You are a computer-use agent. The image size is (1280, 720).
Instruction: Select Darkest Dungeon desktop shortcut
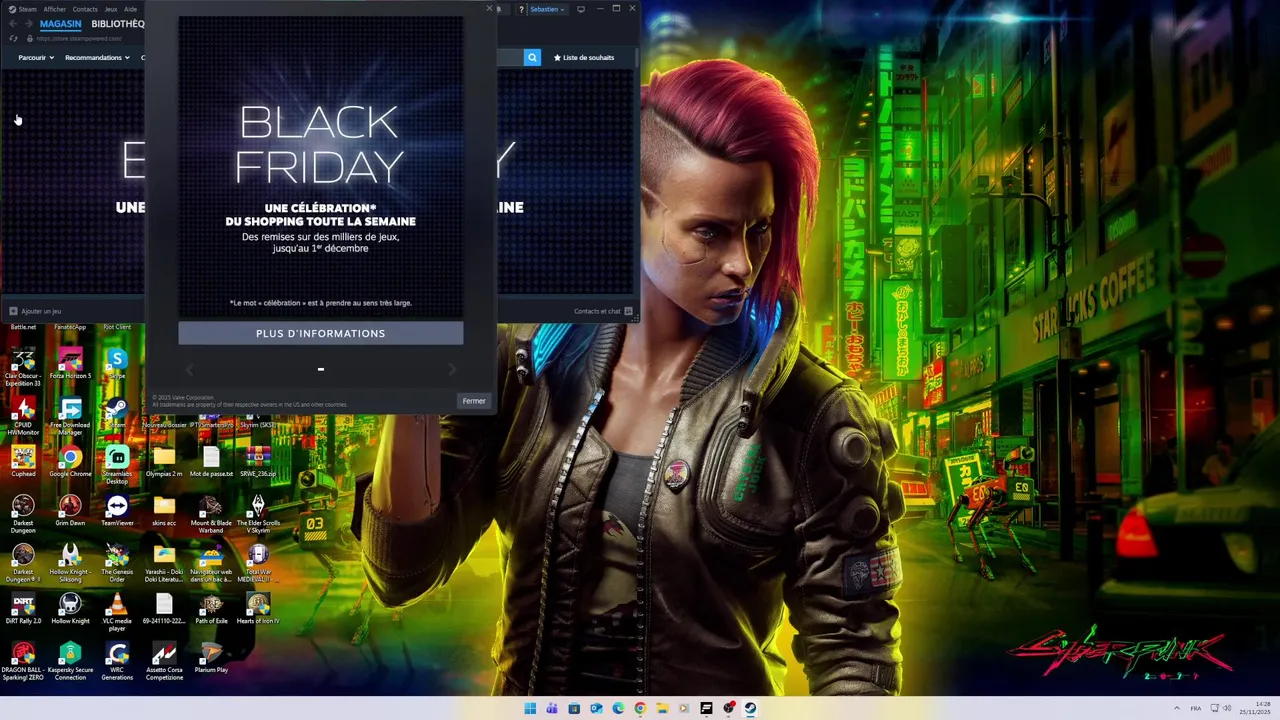[x=23, y=515]
